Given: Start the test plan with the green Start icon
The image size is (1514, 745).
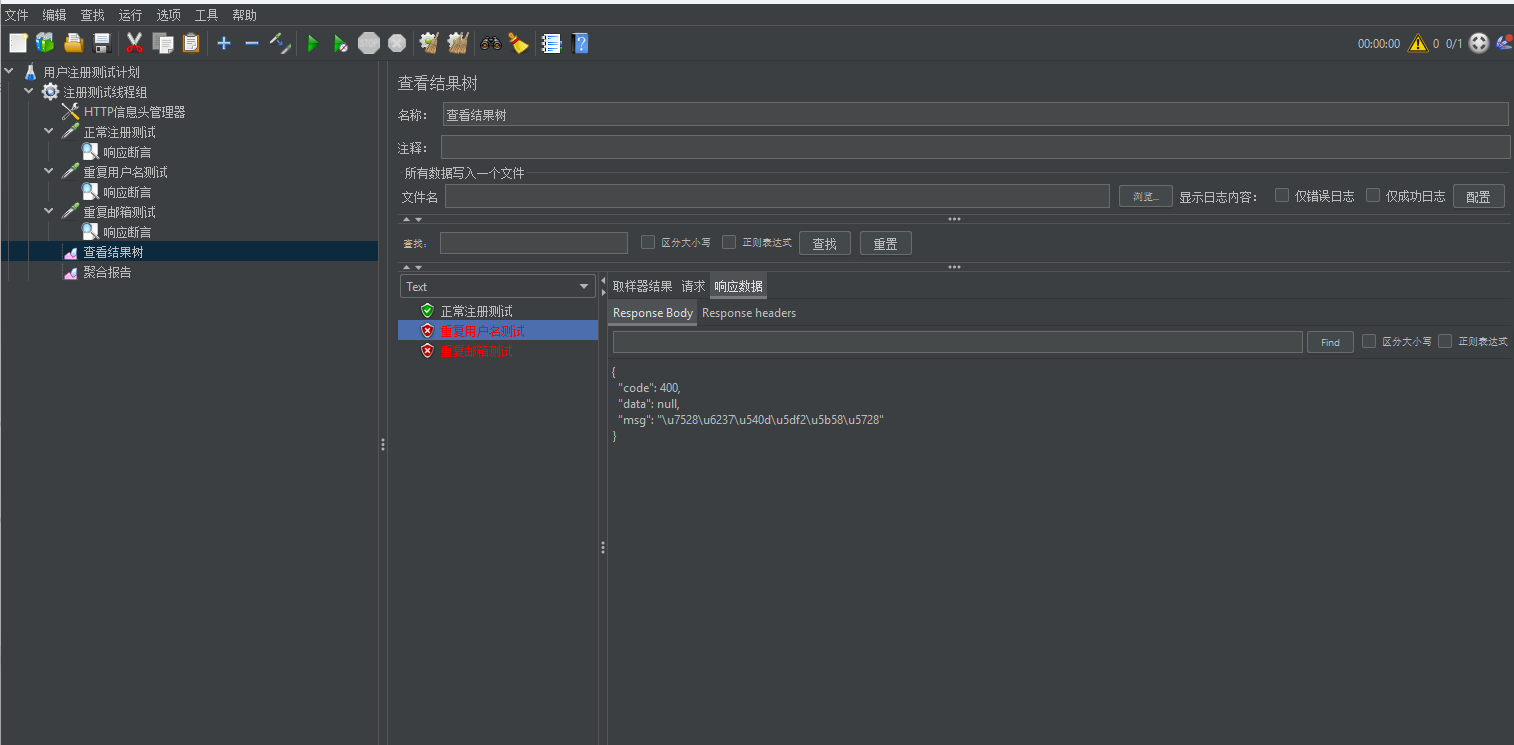Looking at the screenshot, I should point(312,43).
